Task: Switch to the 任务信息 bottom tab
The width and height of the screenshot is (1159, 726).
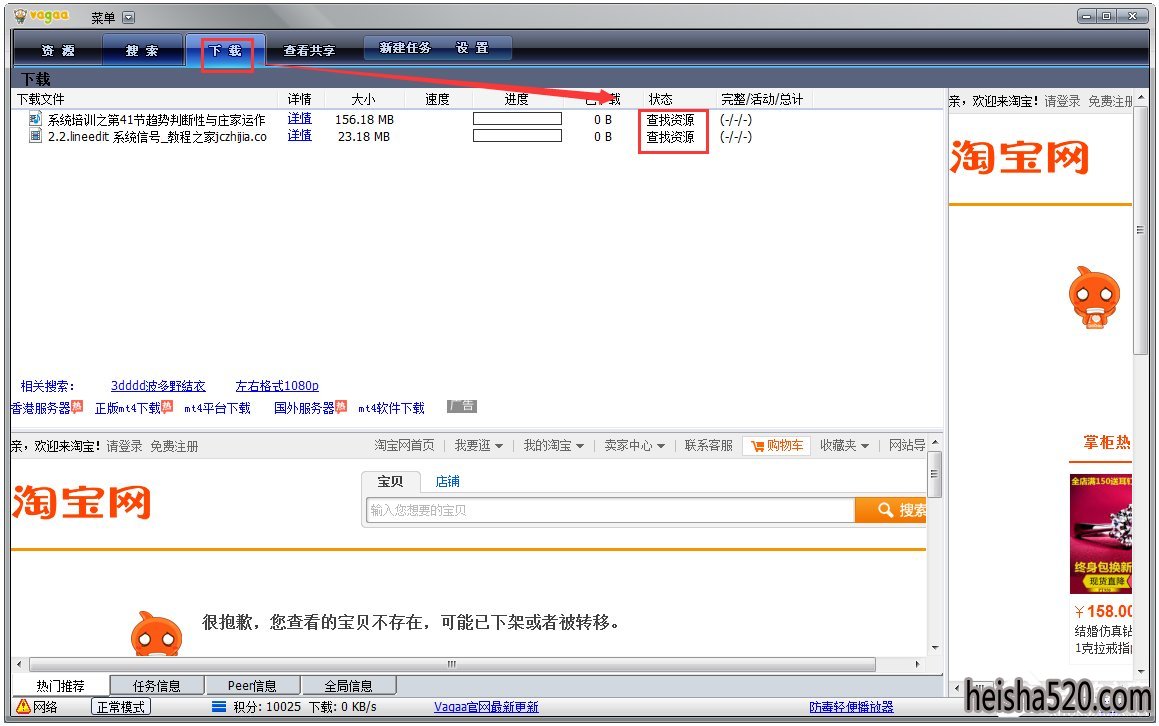Action: tap(157, 686)
